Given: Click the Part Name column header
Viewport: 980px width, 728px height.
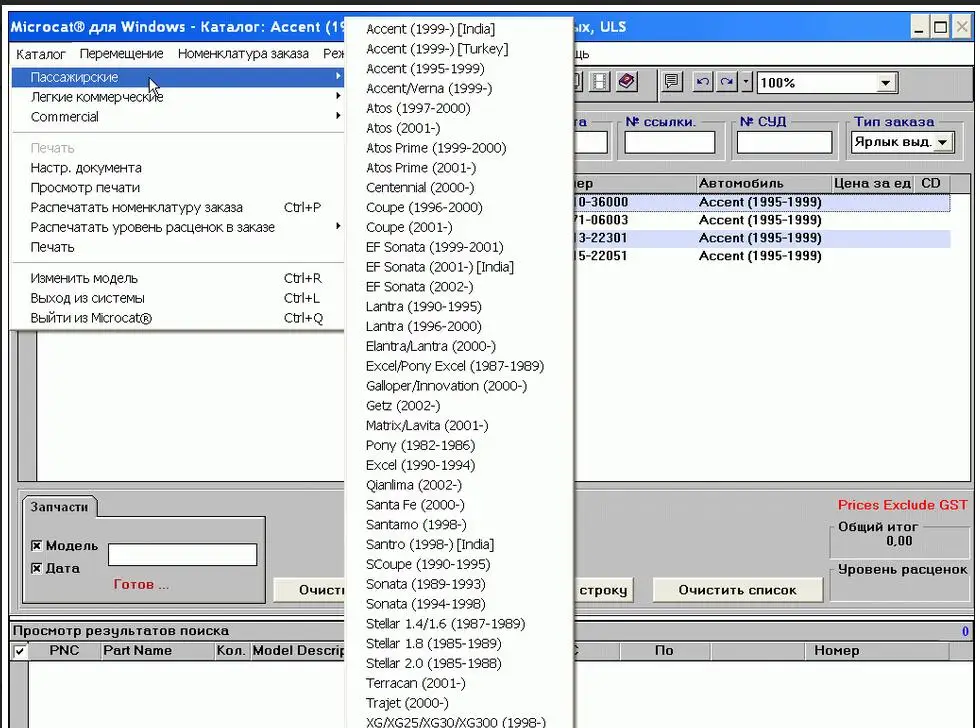Looking at the screenshot, I should coord(158,651).
